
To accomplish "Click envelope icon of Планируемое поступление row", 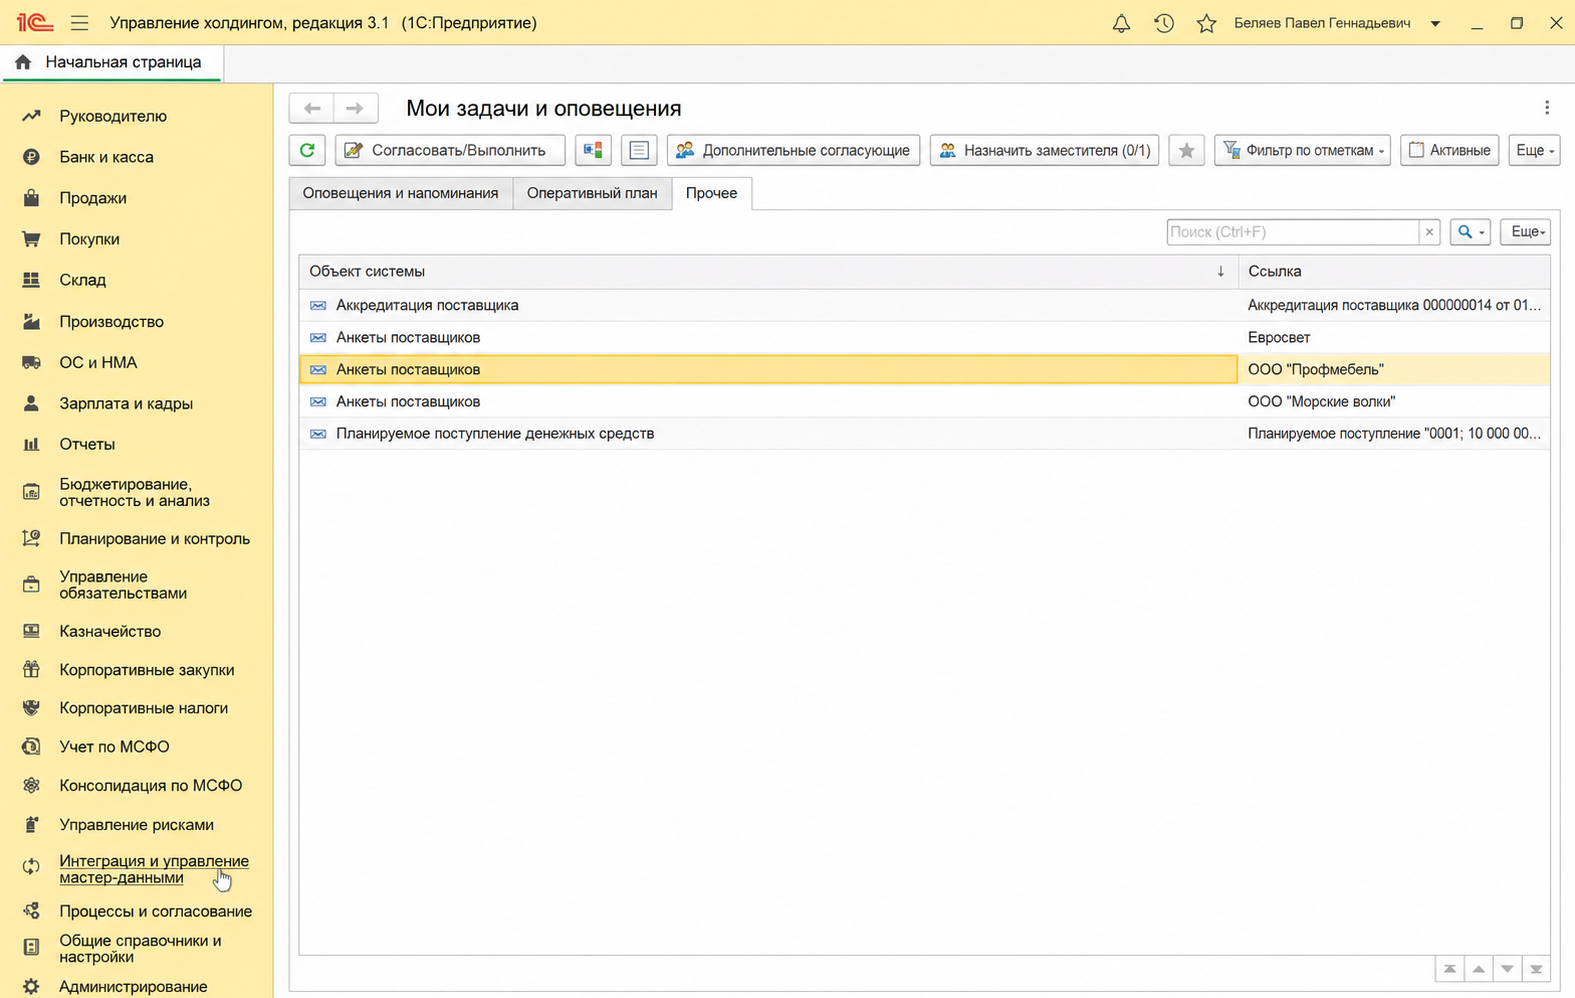I will point(318,433).
